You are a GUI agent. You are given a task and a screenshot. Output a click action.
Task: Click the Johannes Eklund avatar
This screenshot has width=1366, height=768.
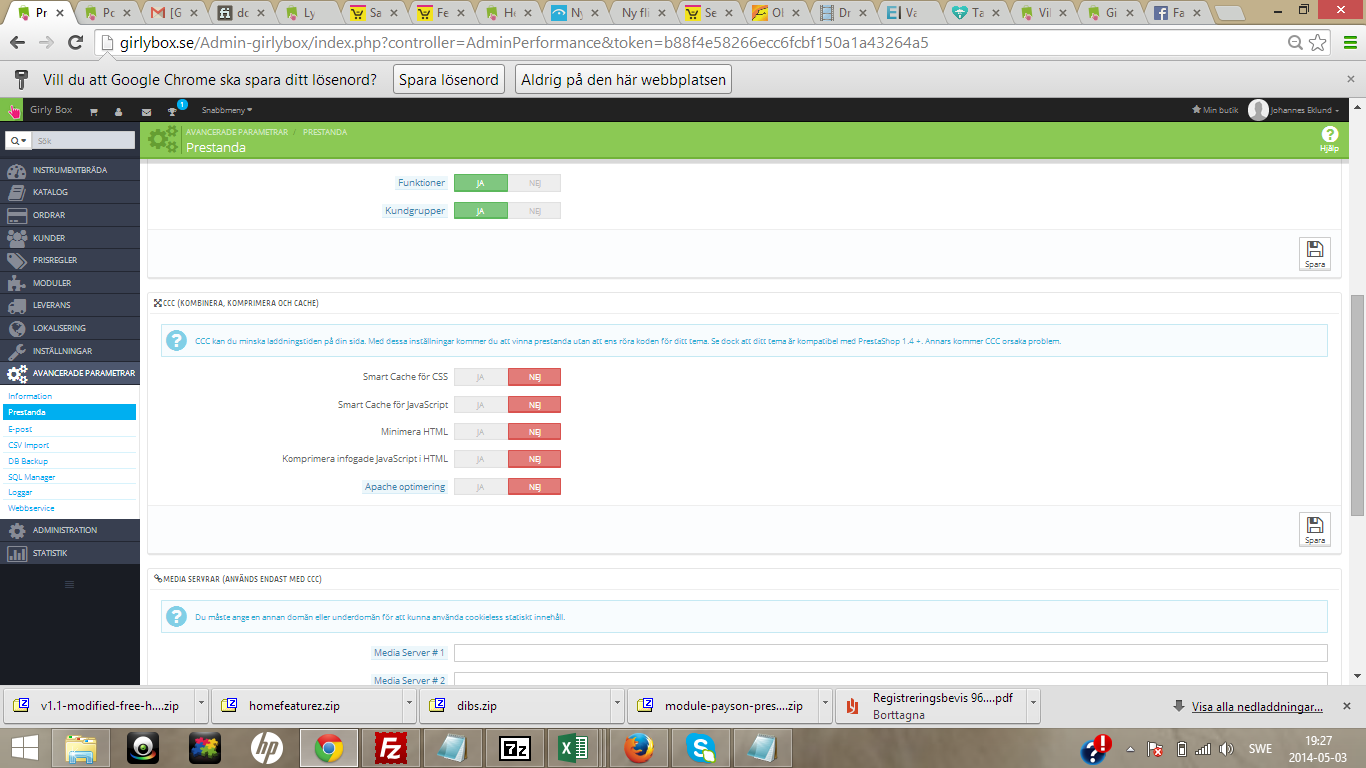(x=1258, y=110)
